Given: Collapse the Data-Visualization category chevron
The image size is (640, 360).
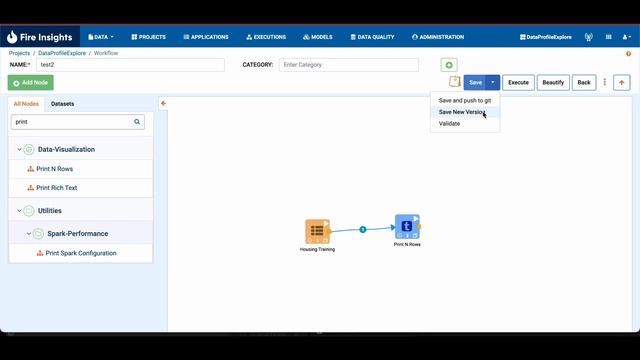Looking at the screenshot, I should pyautogui.click(x=19, y=149).
